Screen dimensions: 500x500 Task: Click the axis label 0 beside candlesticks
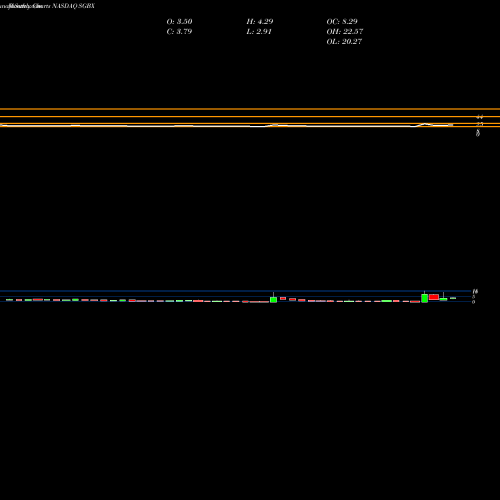(x=473, y=302)
